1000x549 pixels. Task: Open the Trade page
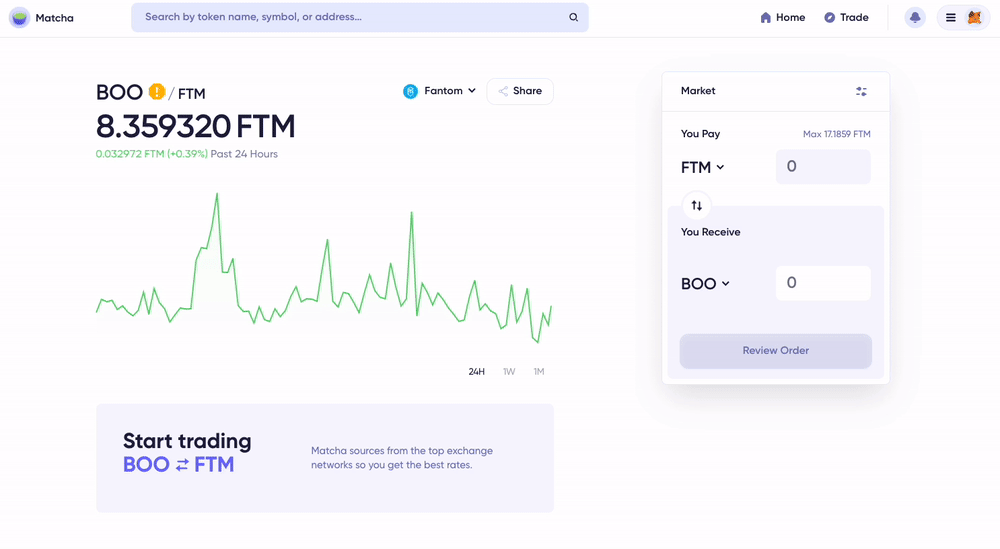click(846, 17)
